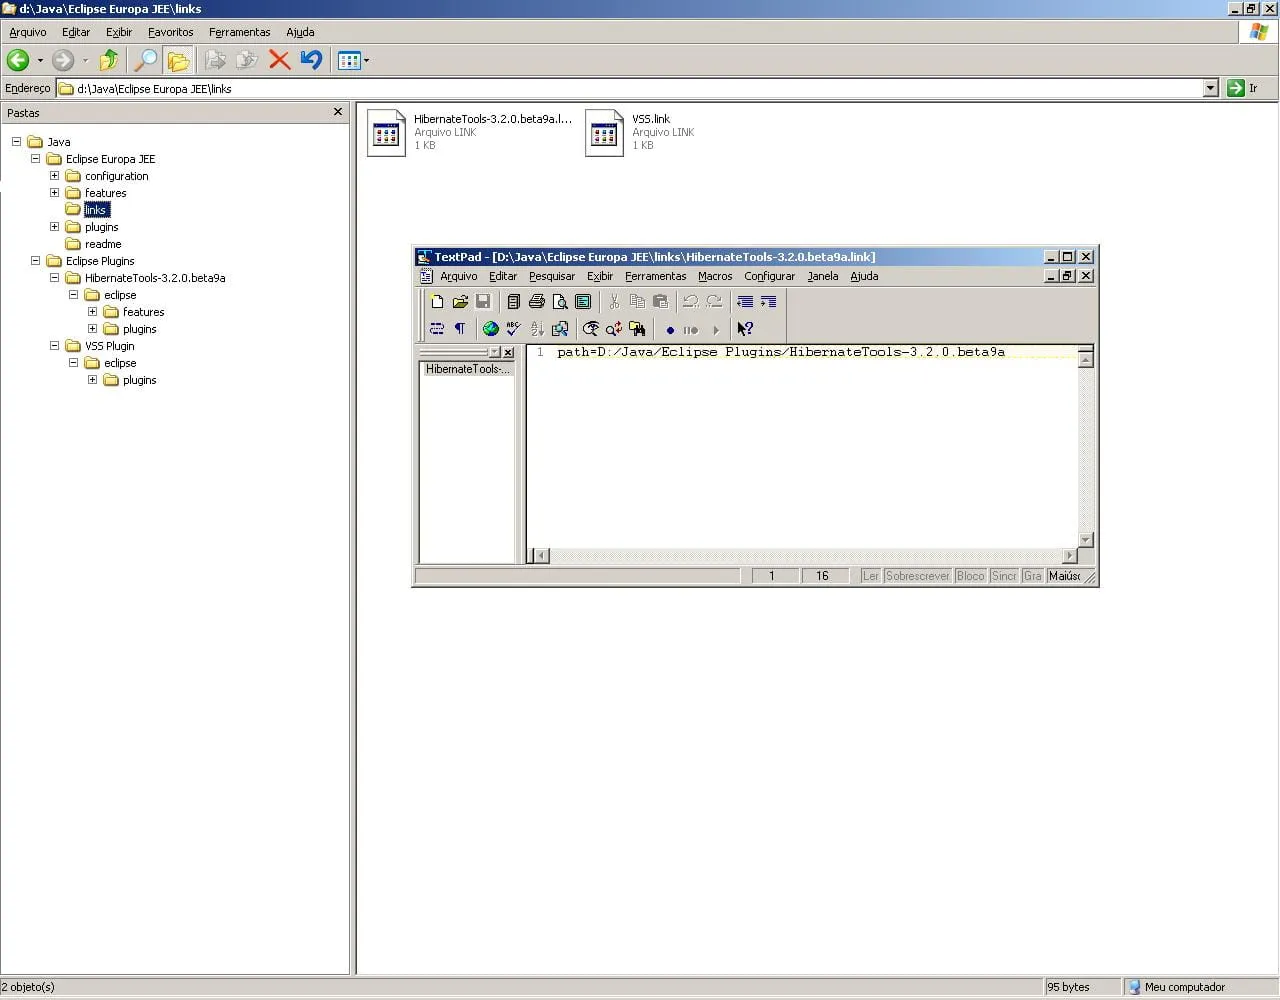The width and height of the screenshot is (1280, 1000).
Task: Toggle visible paragraph marks in TextPad
Action: coord(460,329)
